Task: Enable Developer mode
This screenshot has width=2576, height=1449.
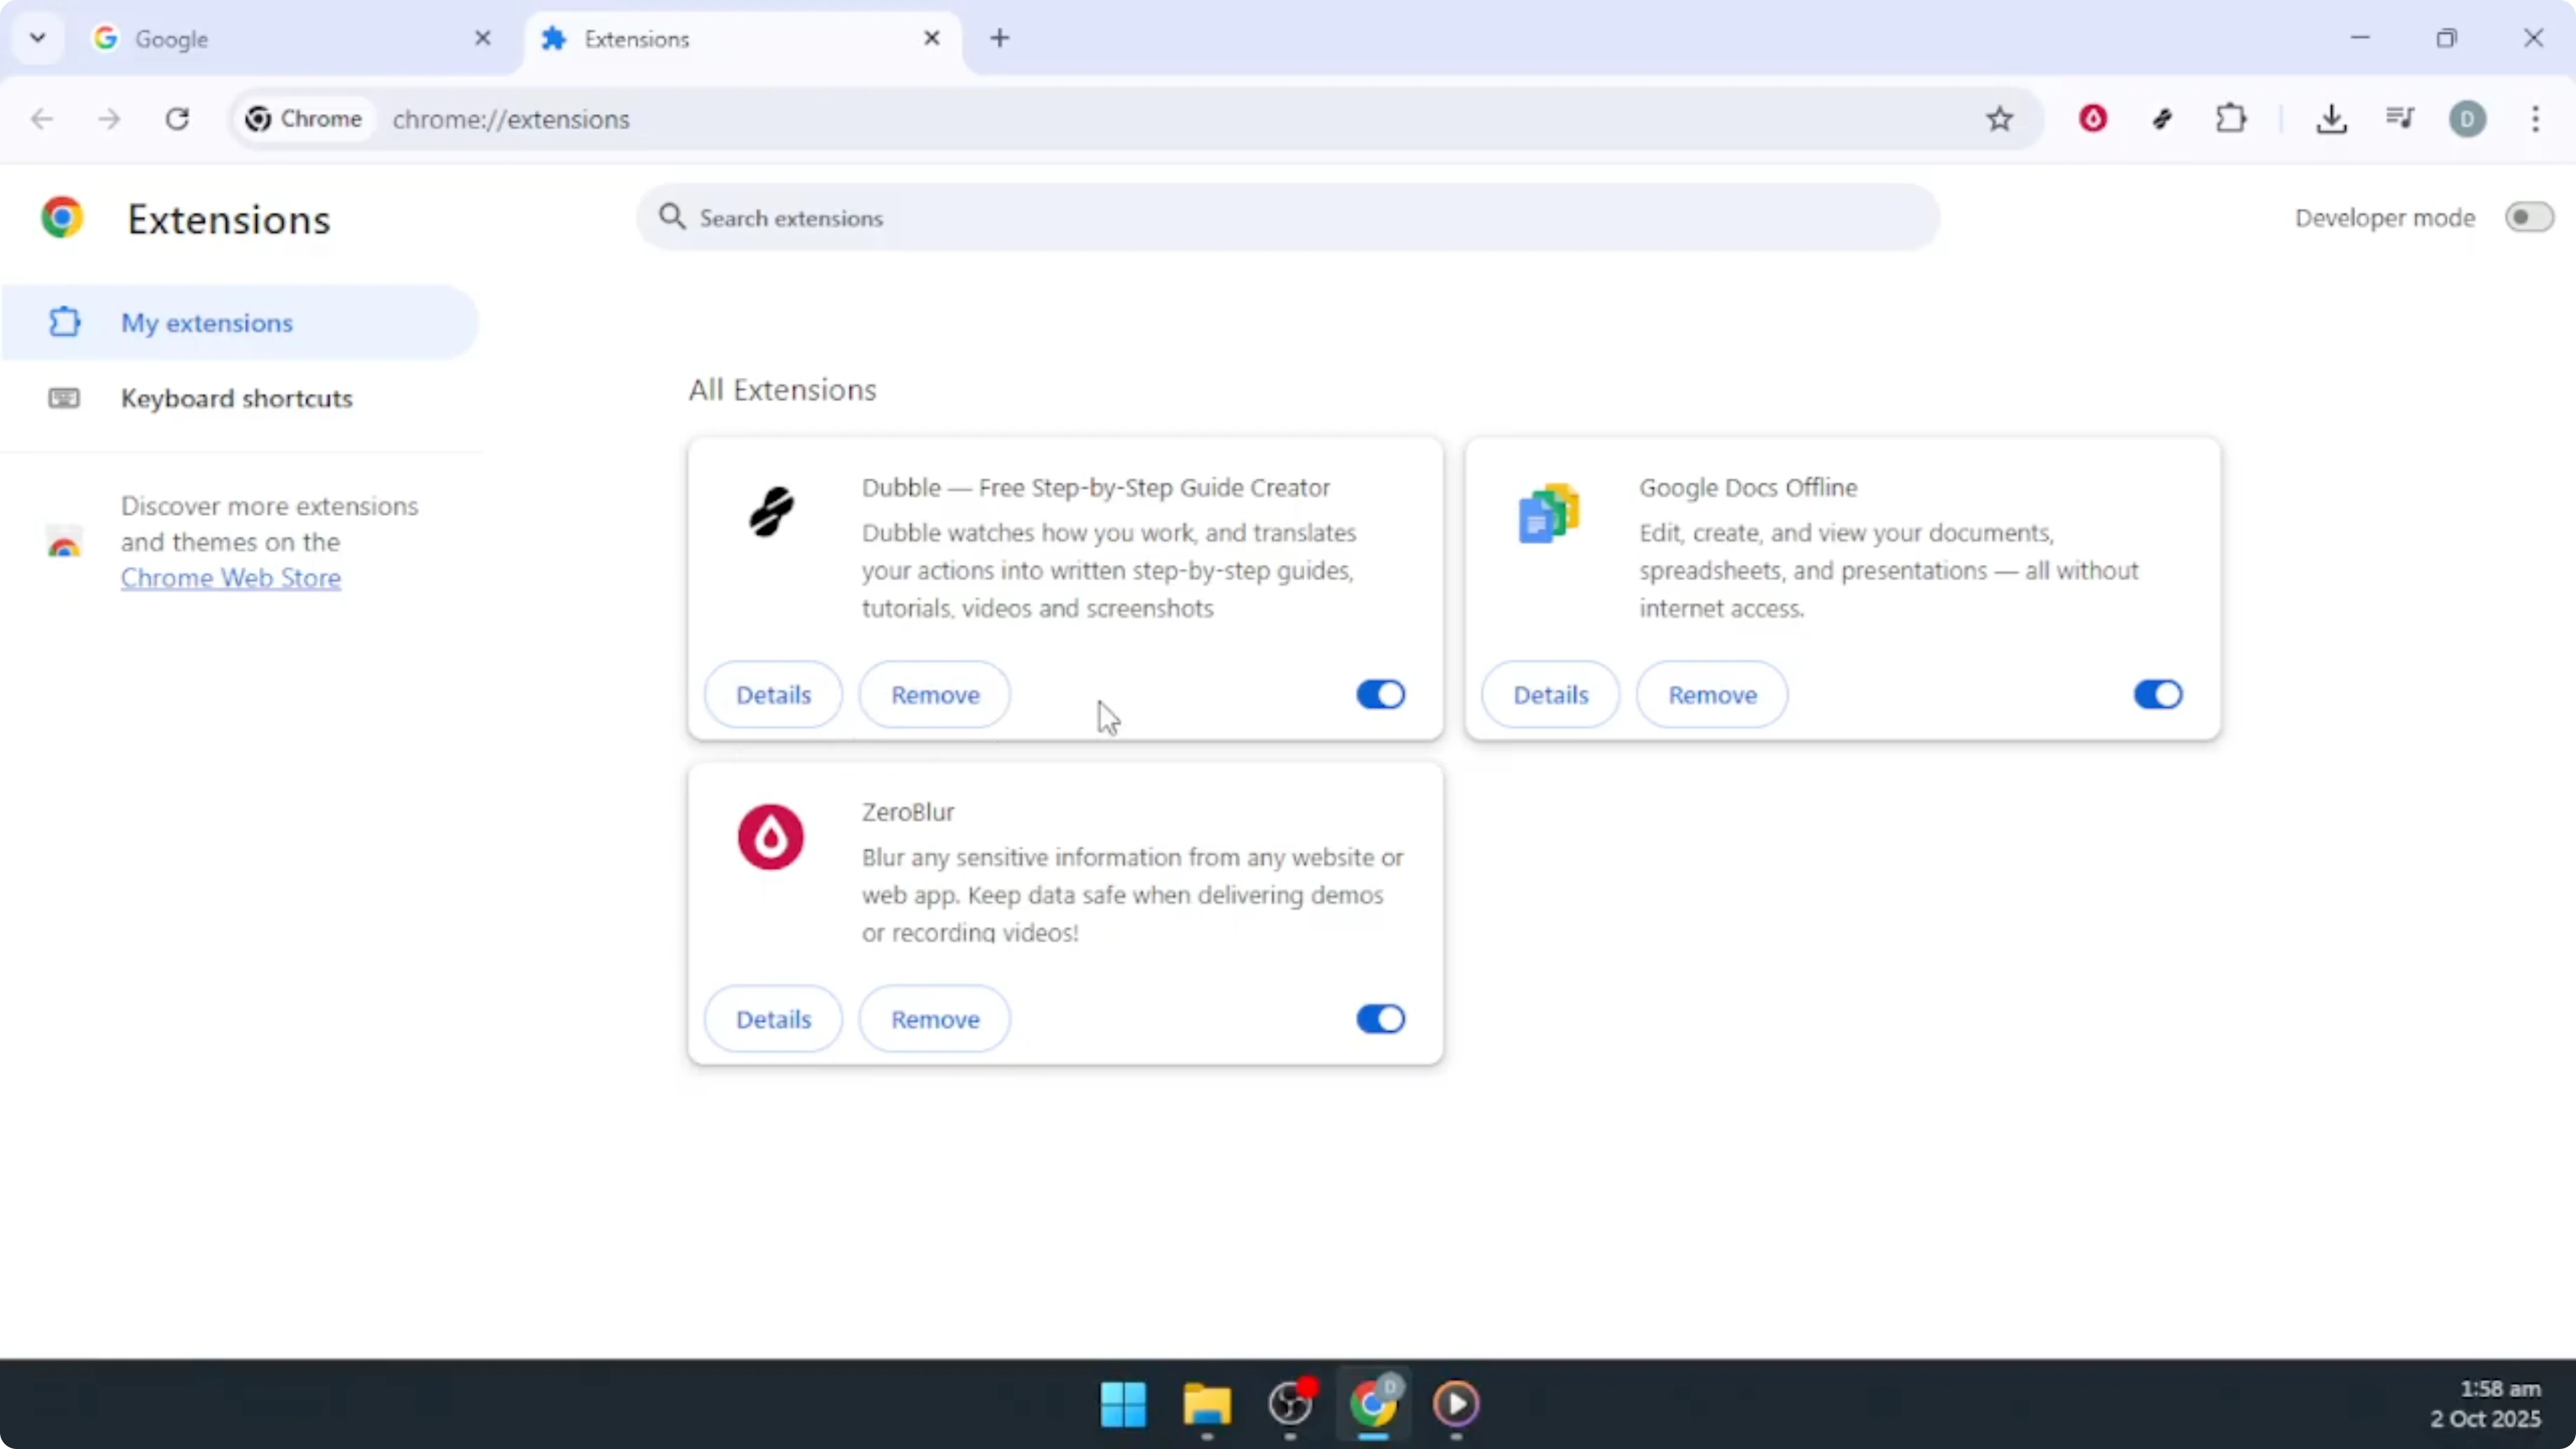Action: pos(2528,217)
